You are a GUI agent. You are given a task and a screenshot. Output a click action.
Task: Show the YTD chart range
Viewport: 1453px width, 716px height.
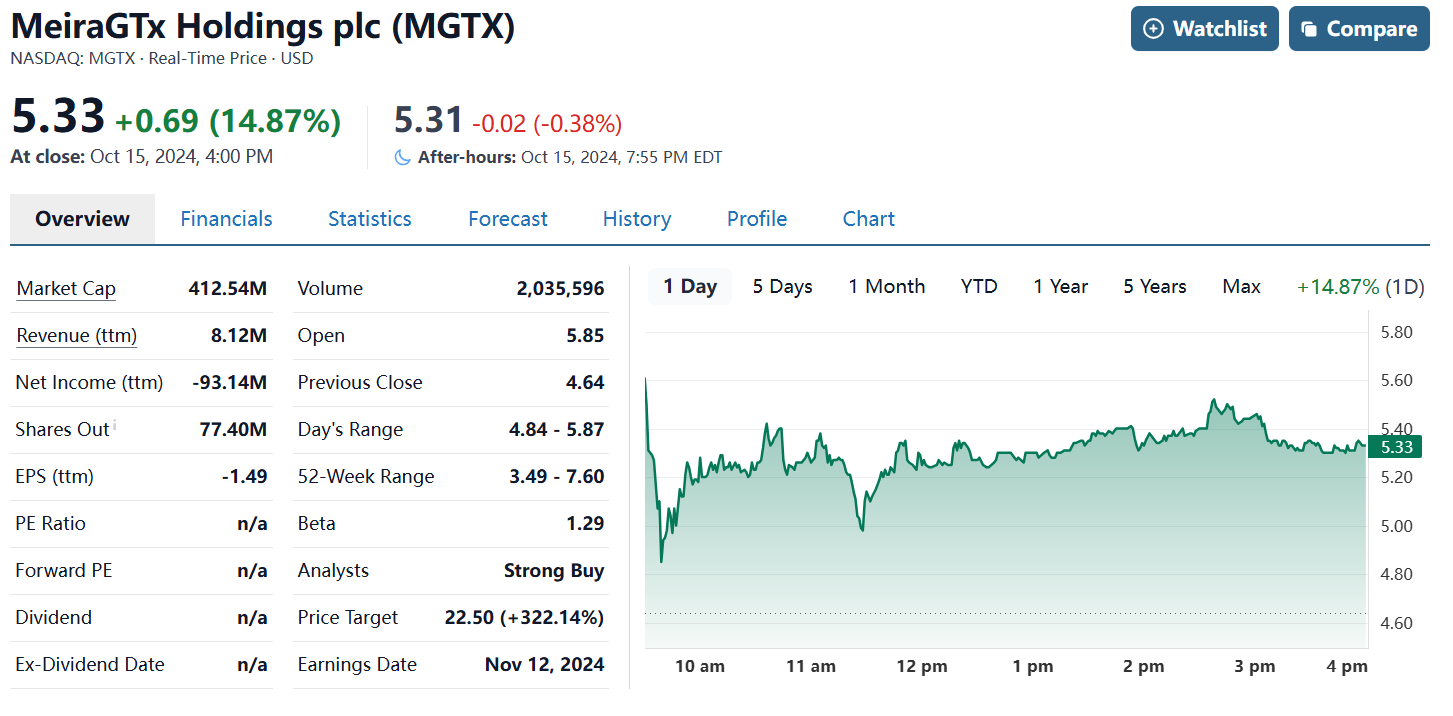(979, 287)
